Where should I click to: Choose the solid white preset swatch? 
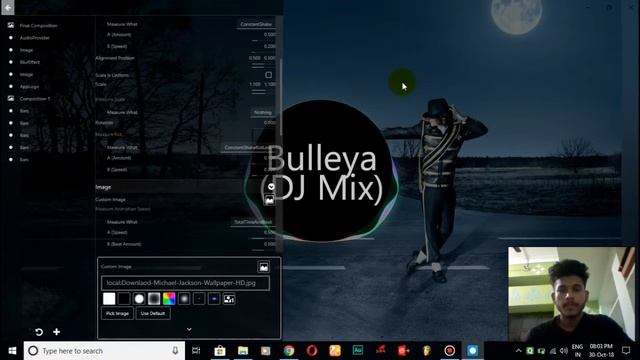[x=109, y=299]
